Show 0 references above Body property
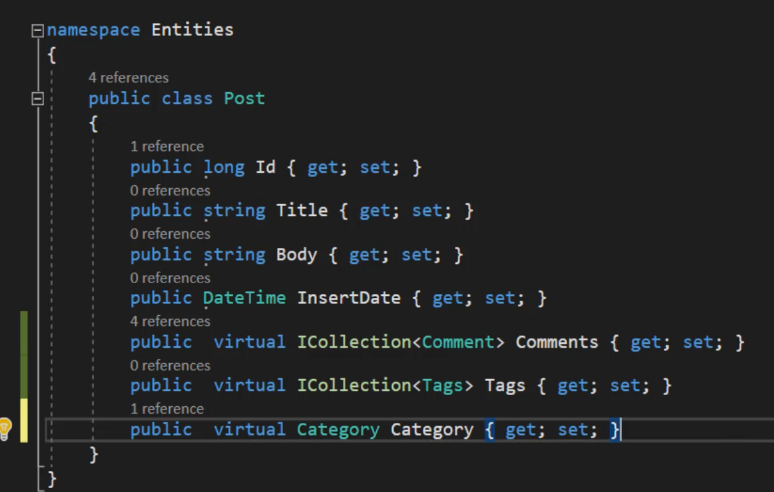Viewport: 774px width, 492px height. (x=170, y=234)
